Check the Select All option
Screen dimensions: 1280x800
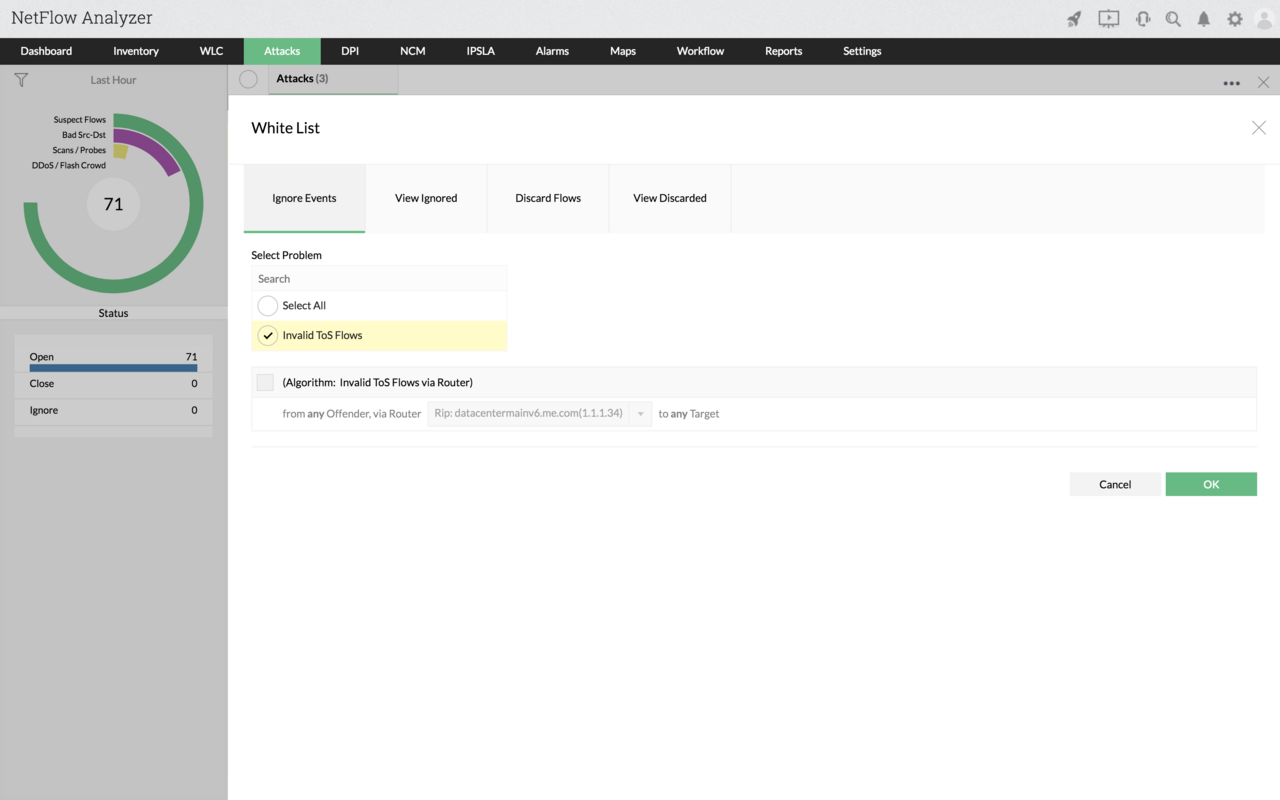coord(267,306)
